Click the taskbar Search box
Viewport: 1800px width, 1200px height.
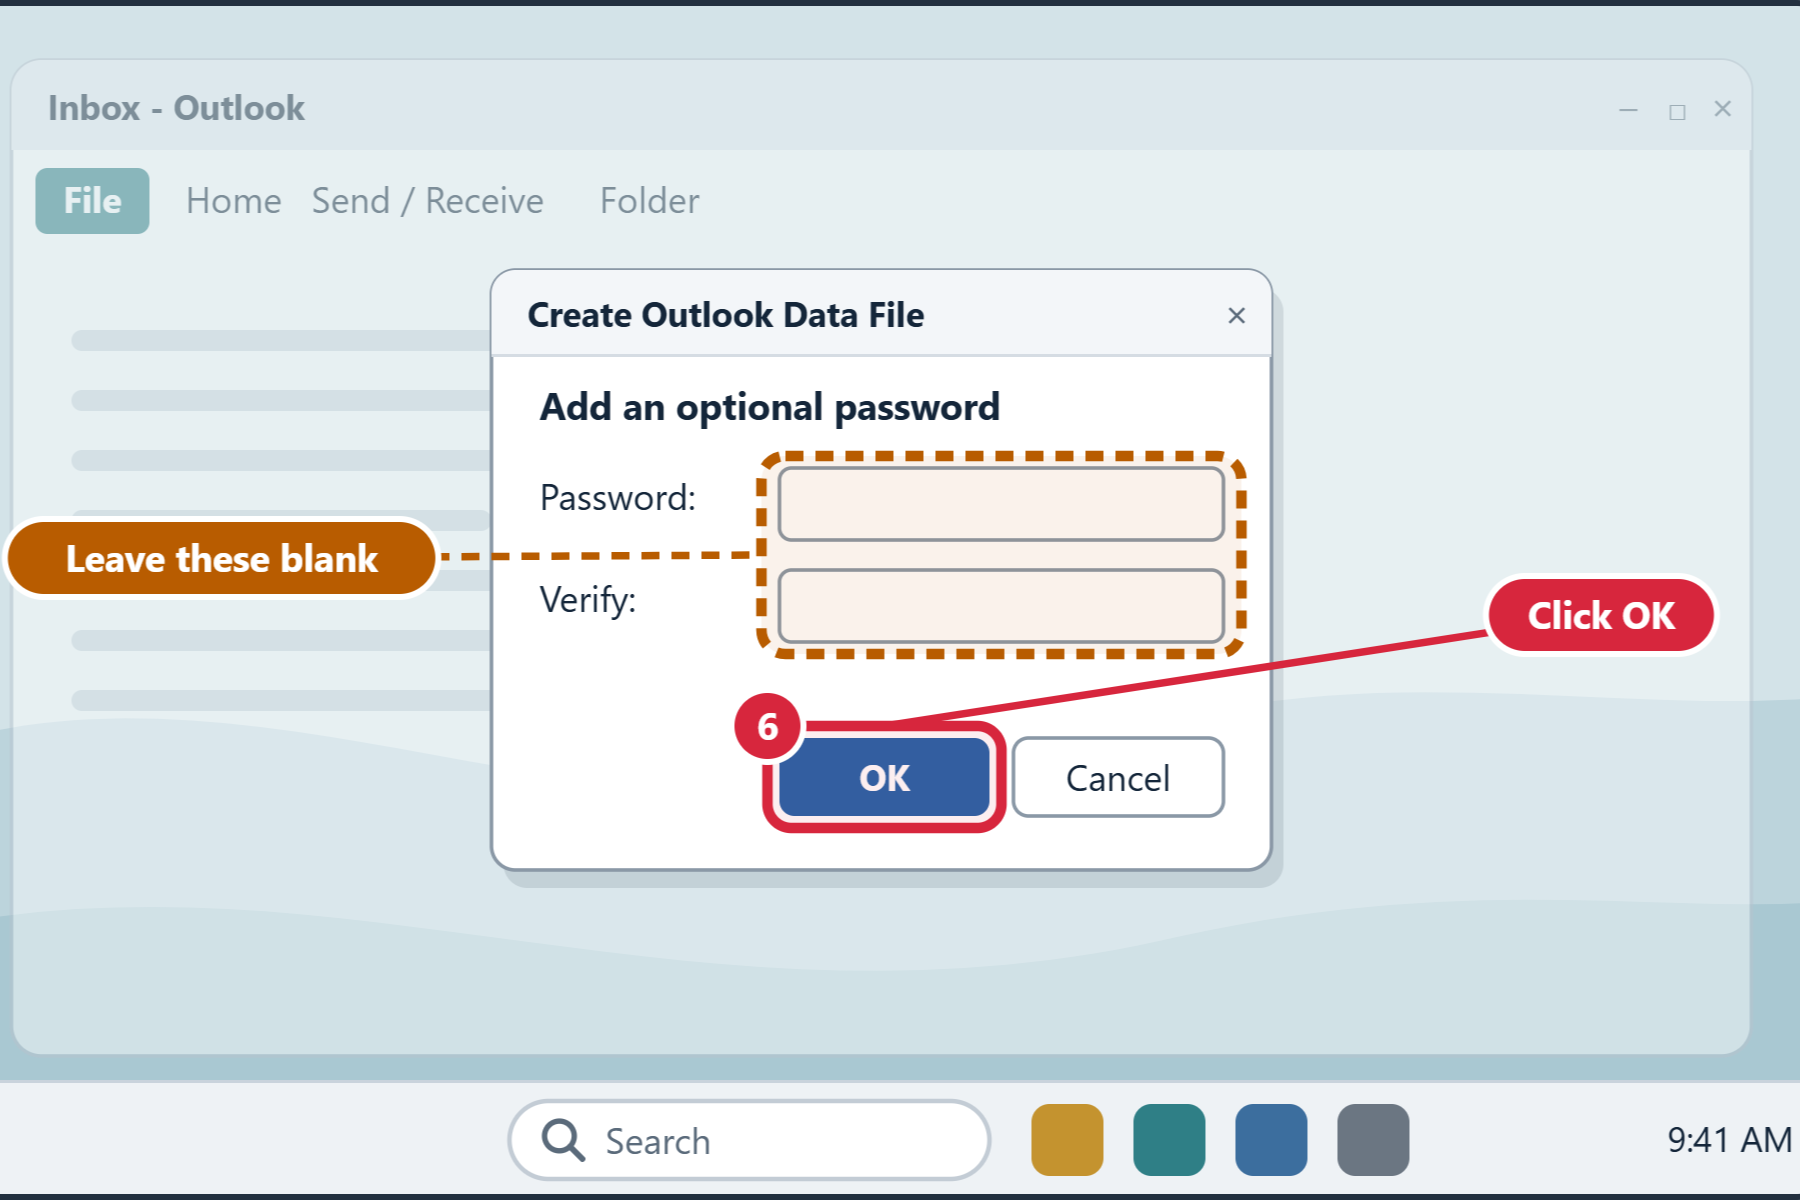749,1140
